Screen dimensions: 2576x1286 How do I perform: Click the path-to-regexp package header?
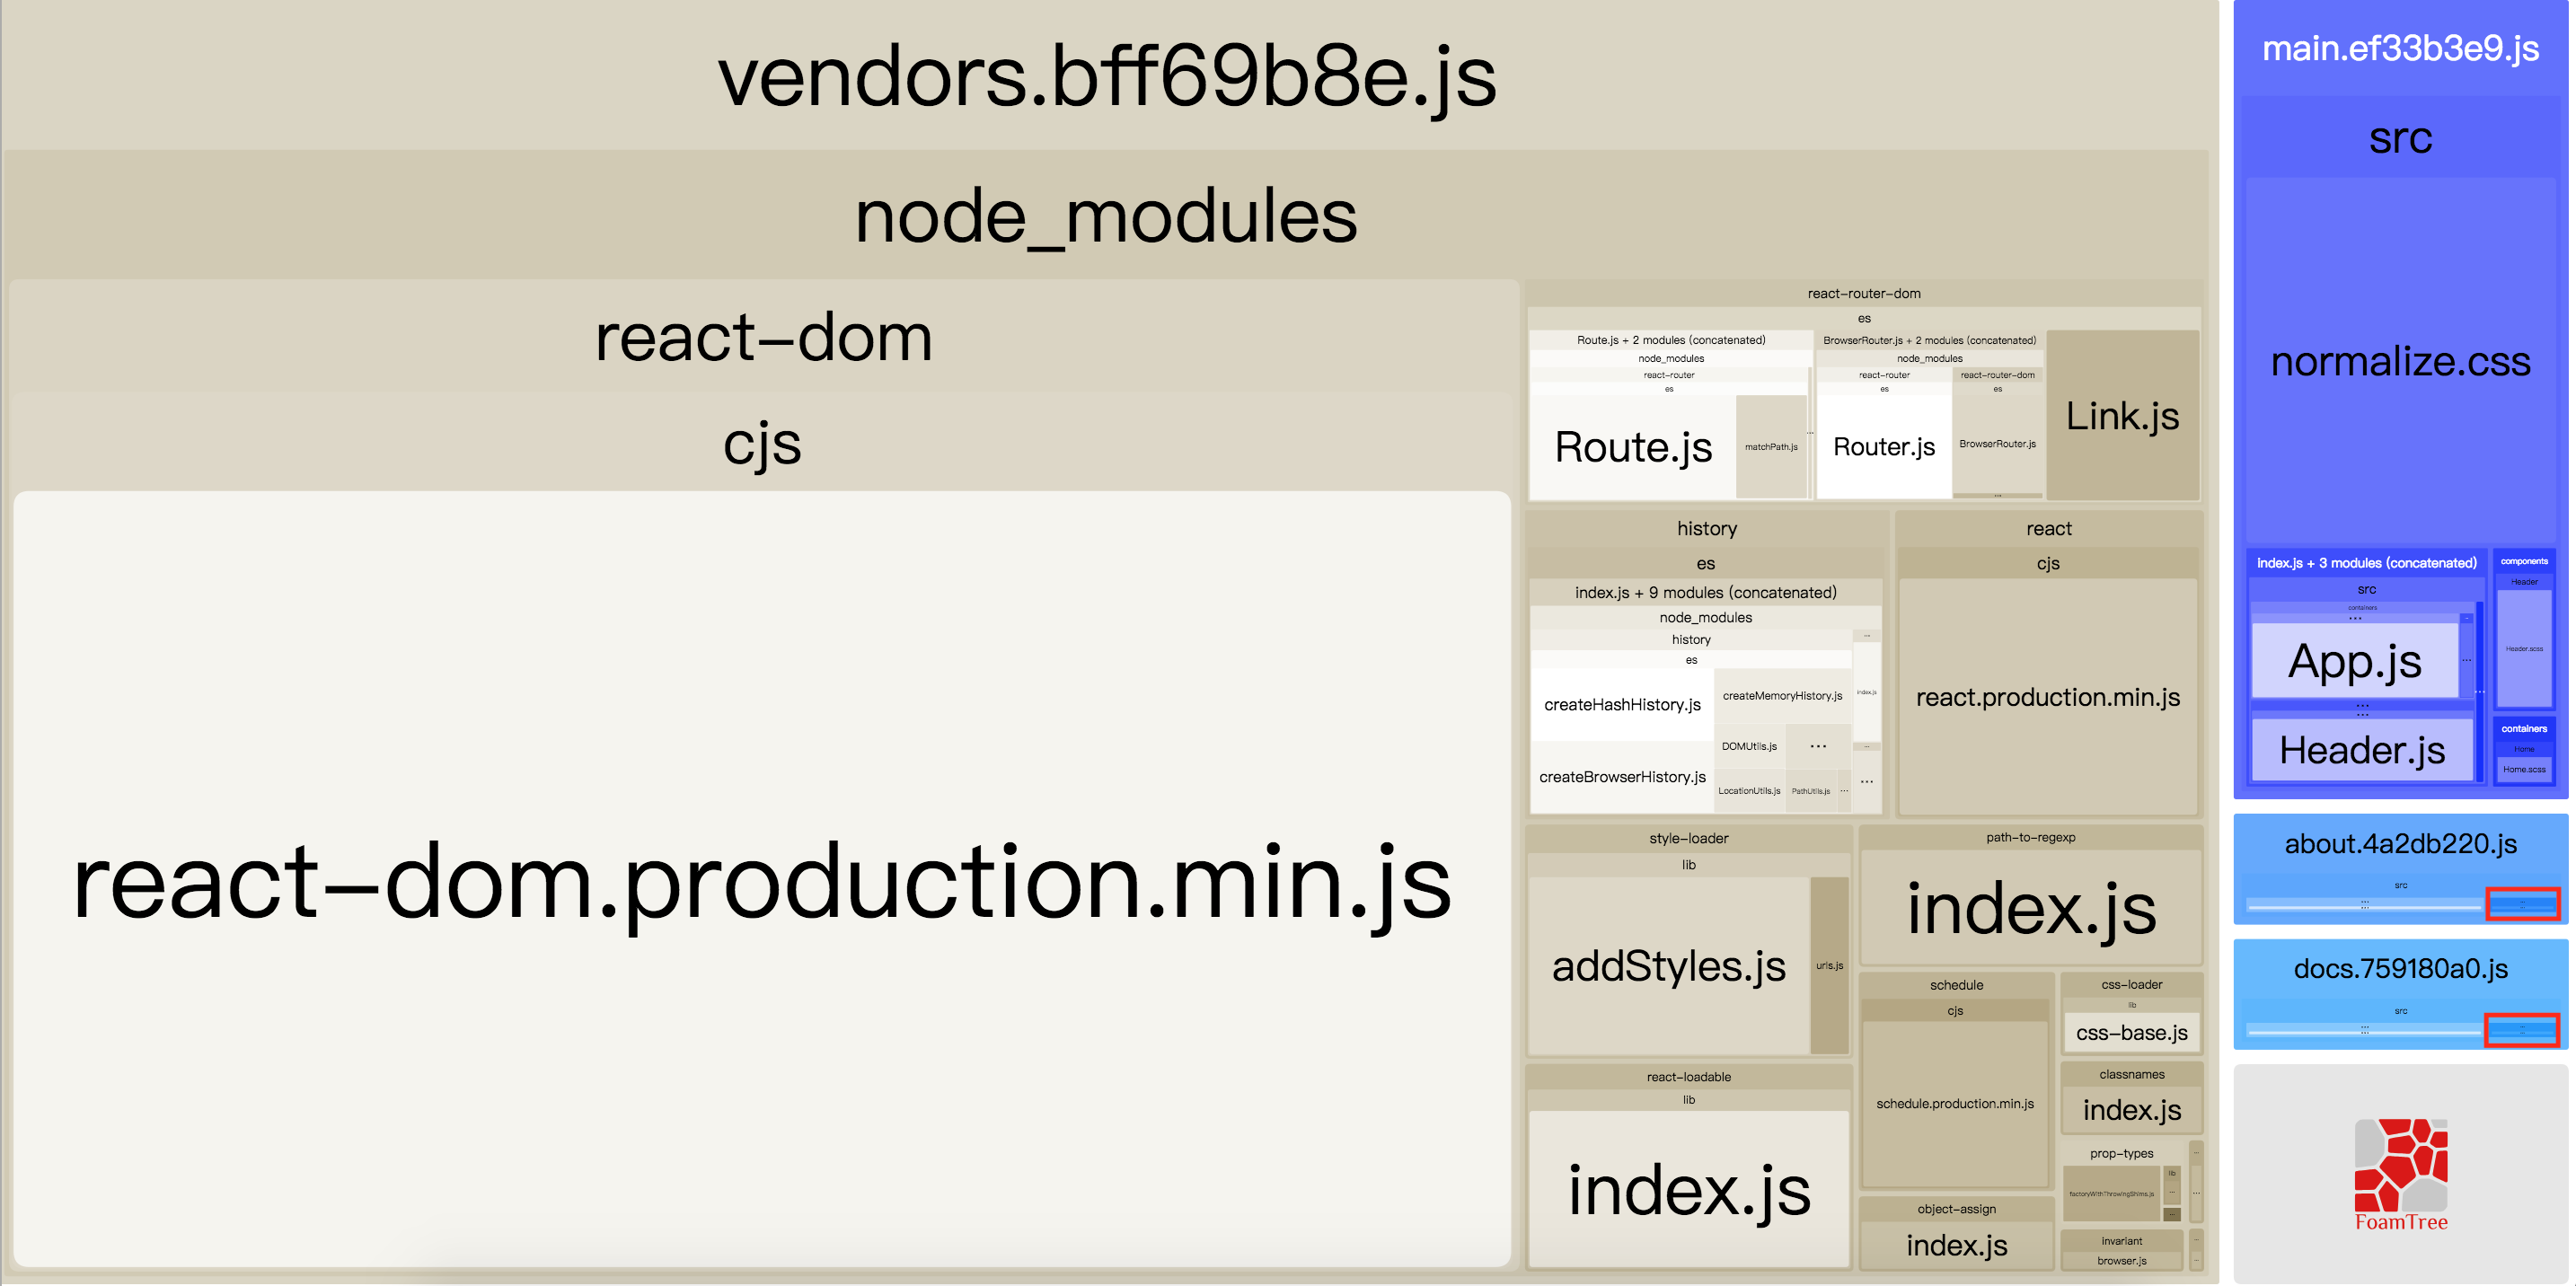point(2030,837)
